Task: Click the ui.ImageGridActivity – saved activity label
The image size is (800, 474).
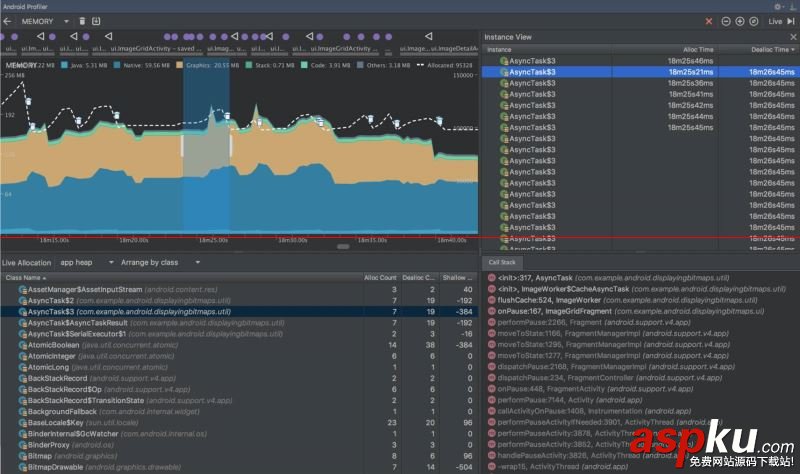Action: (156, 49)
